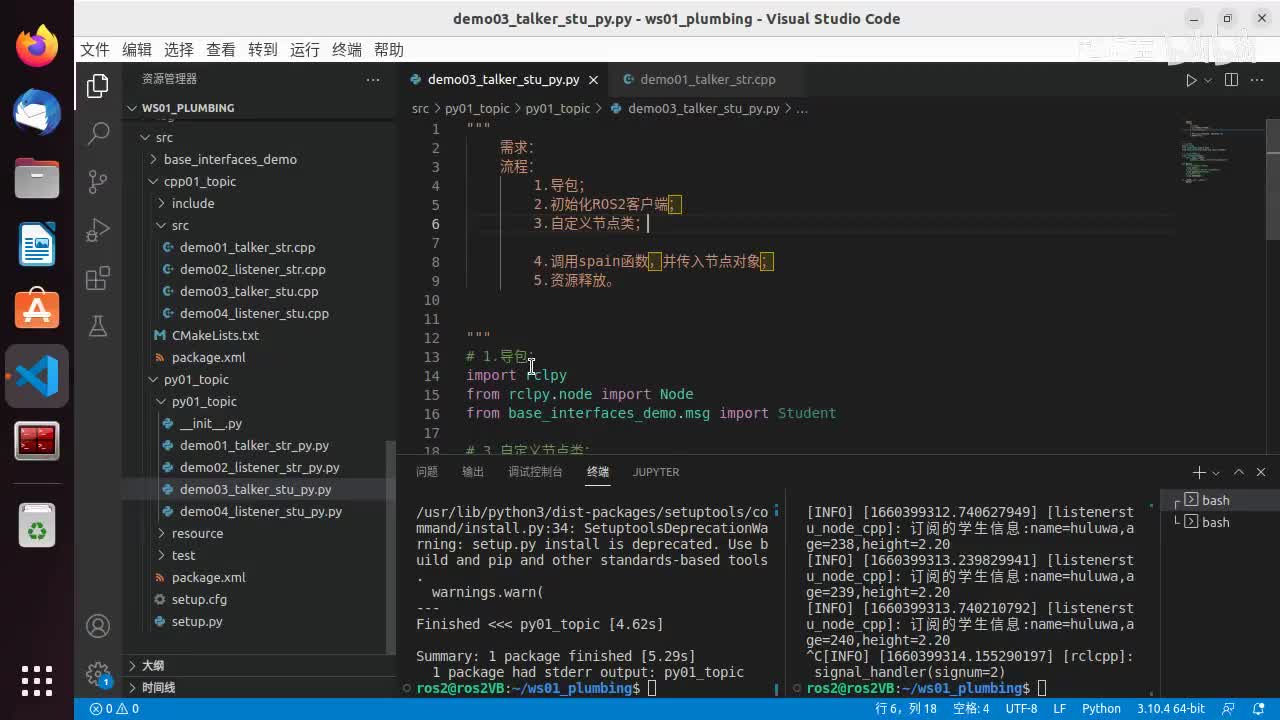
Task: Expand the 时间线 timeline section
Action: [x=260, y=688]
